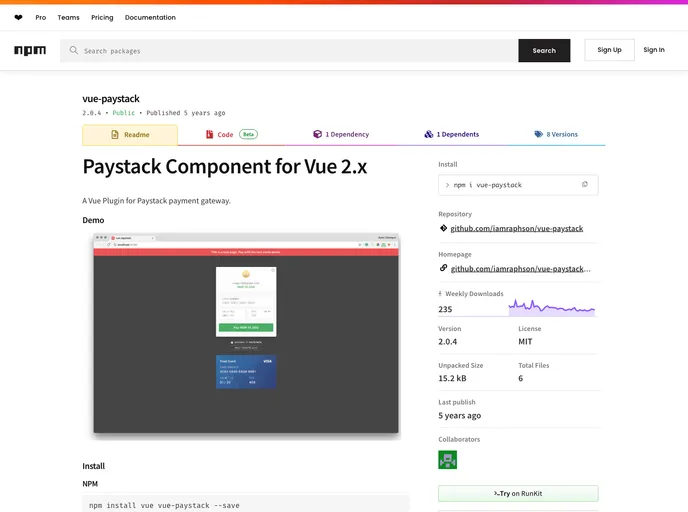Click the Total Files value 6
688x512 pixels.
520,378
